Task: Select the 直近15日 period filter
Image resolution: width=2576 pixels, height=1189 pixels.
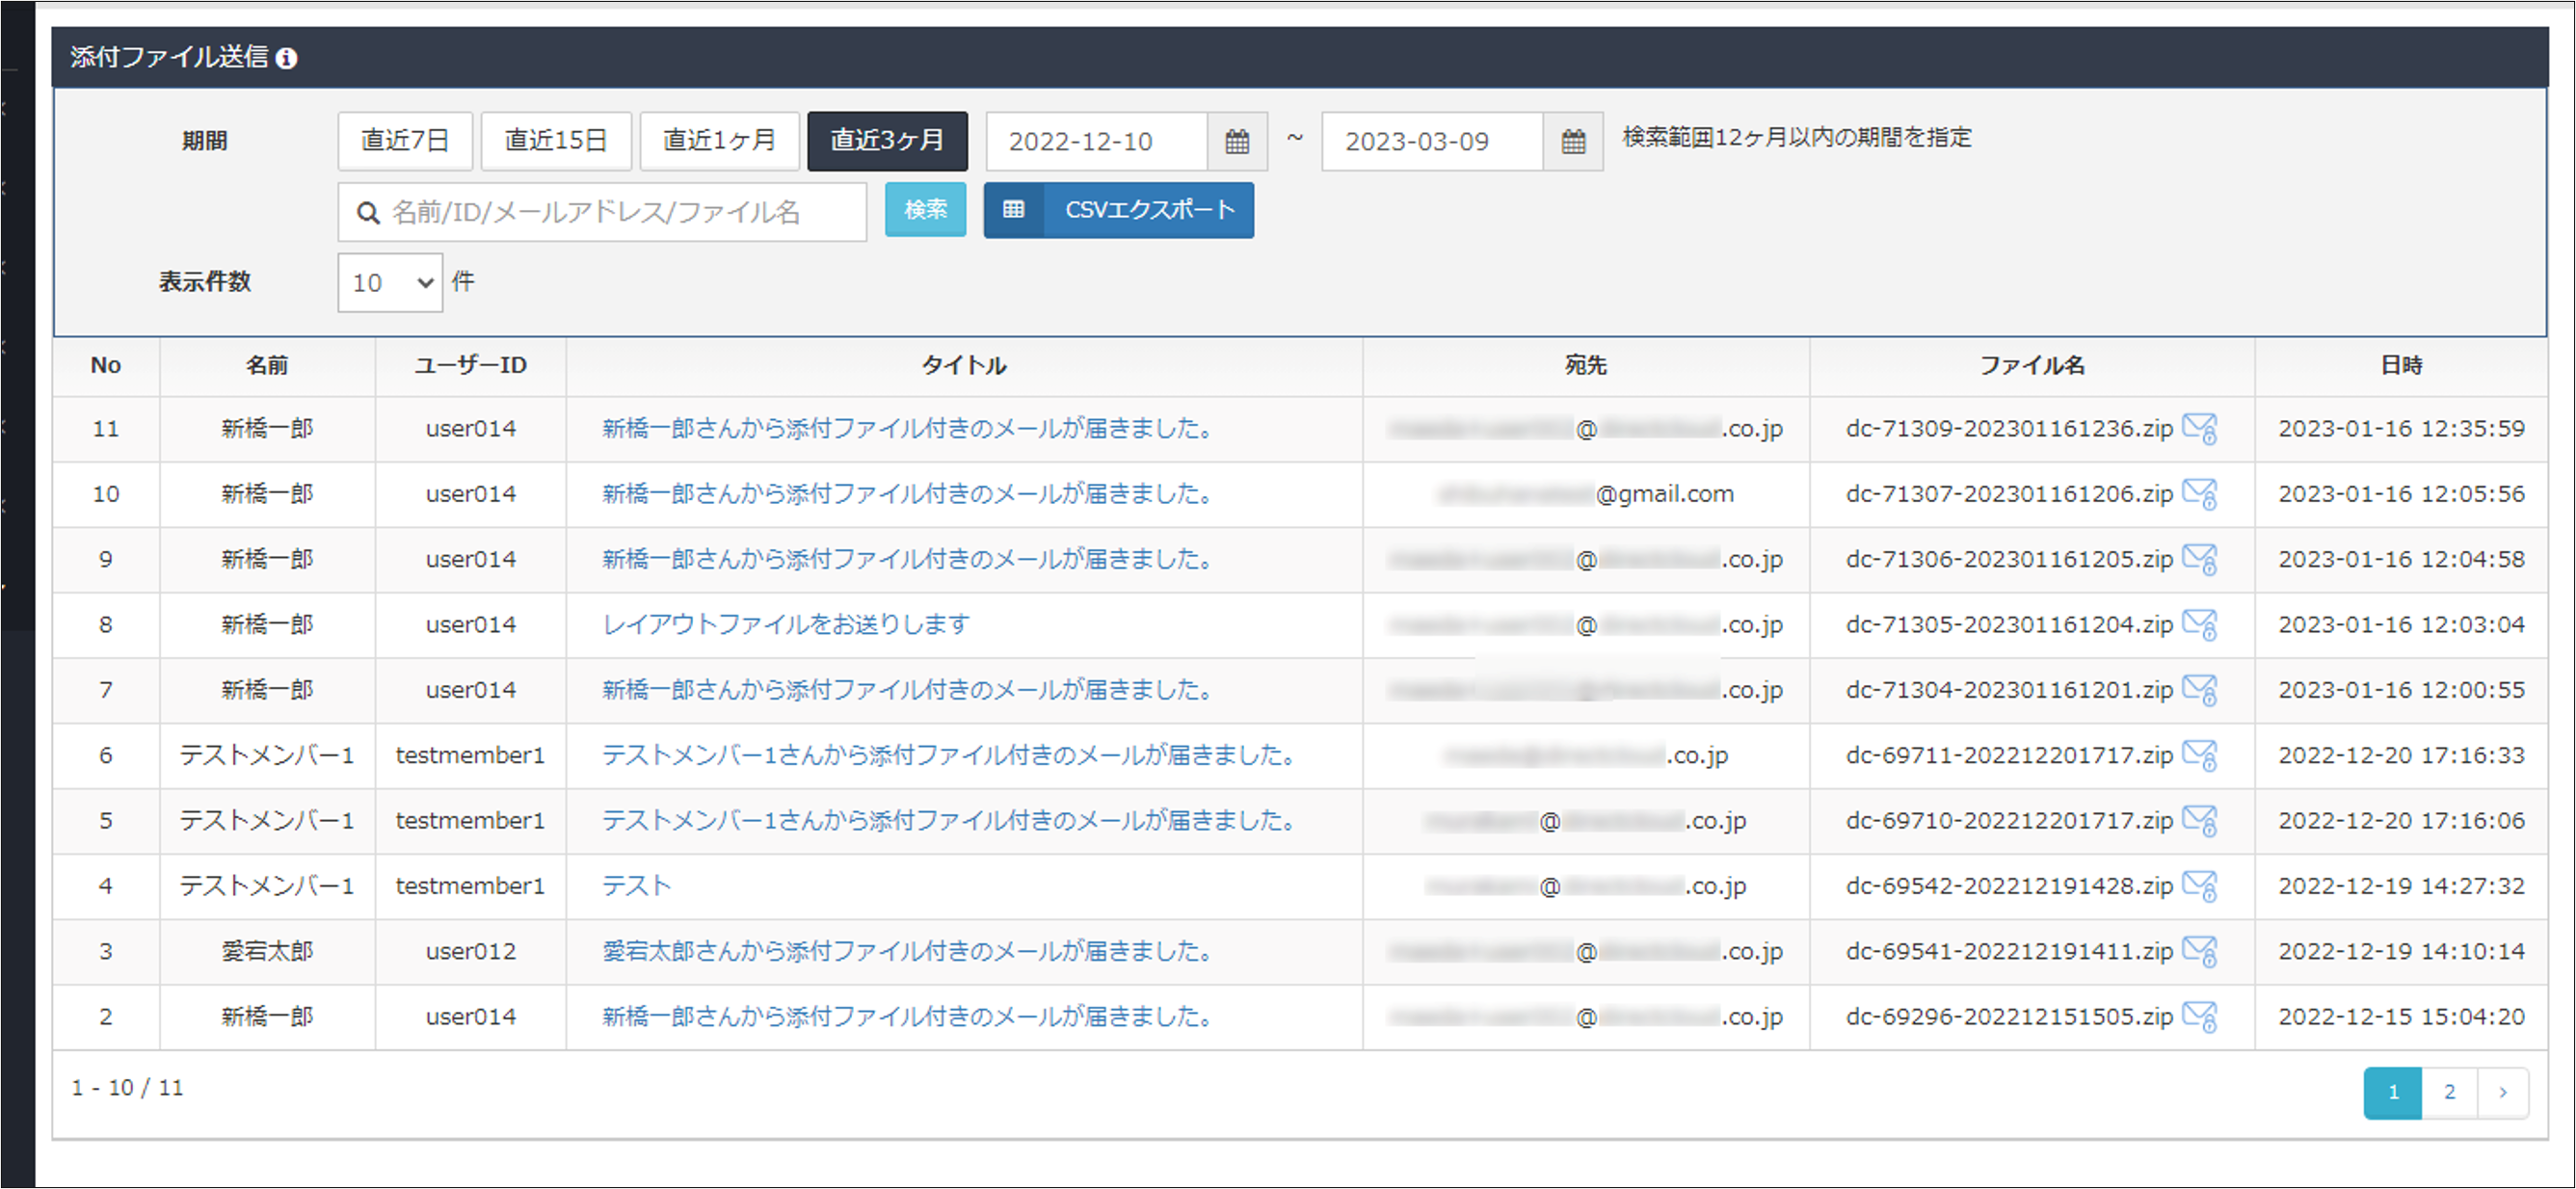Action: [x=555, y=141]
